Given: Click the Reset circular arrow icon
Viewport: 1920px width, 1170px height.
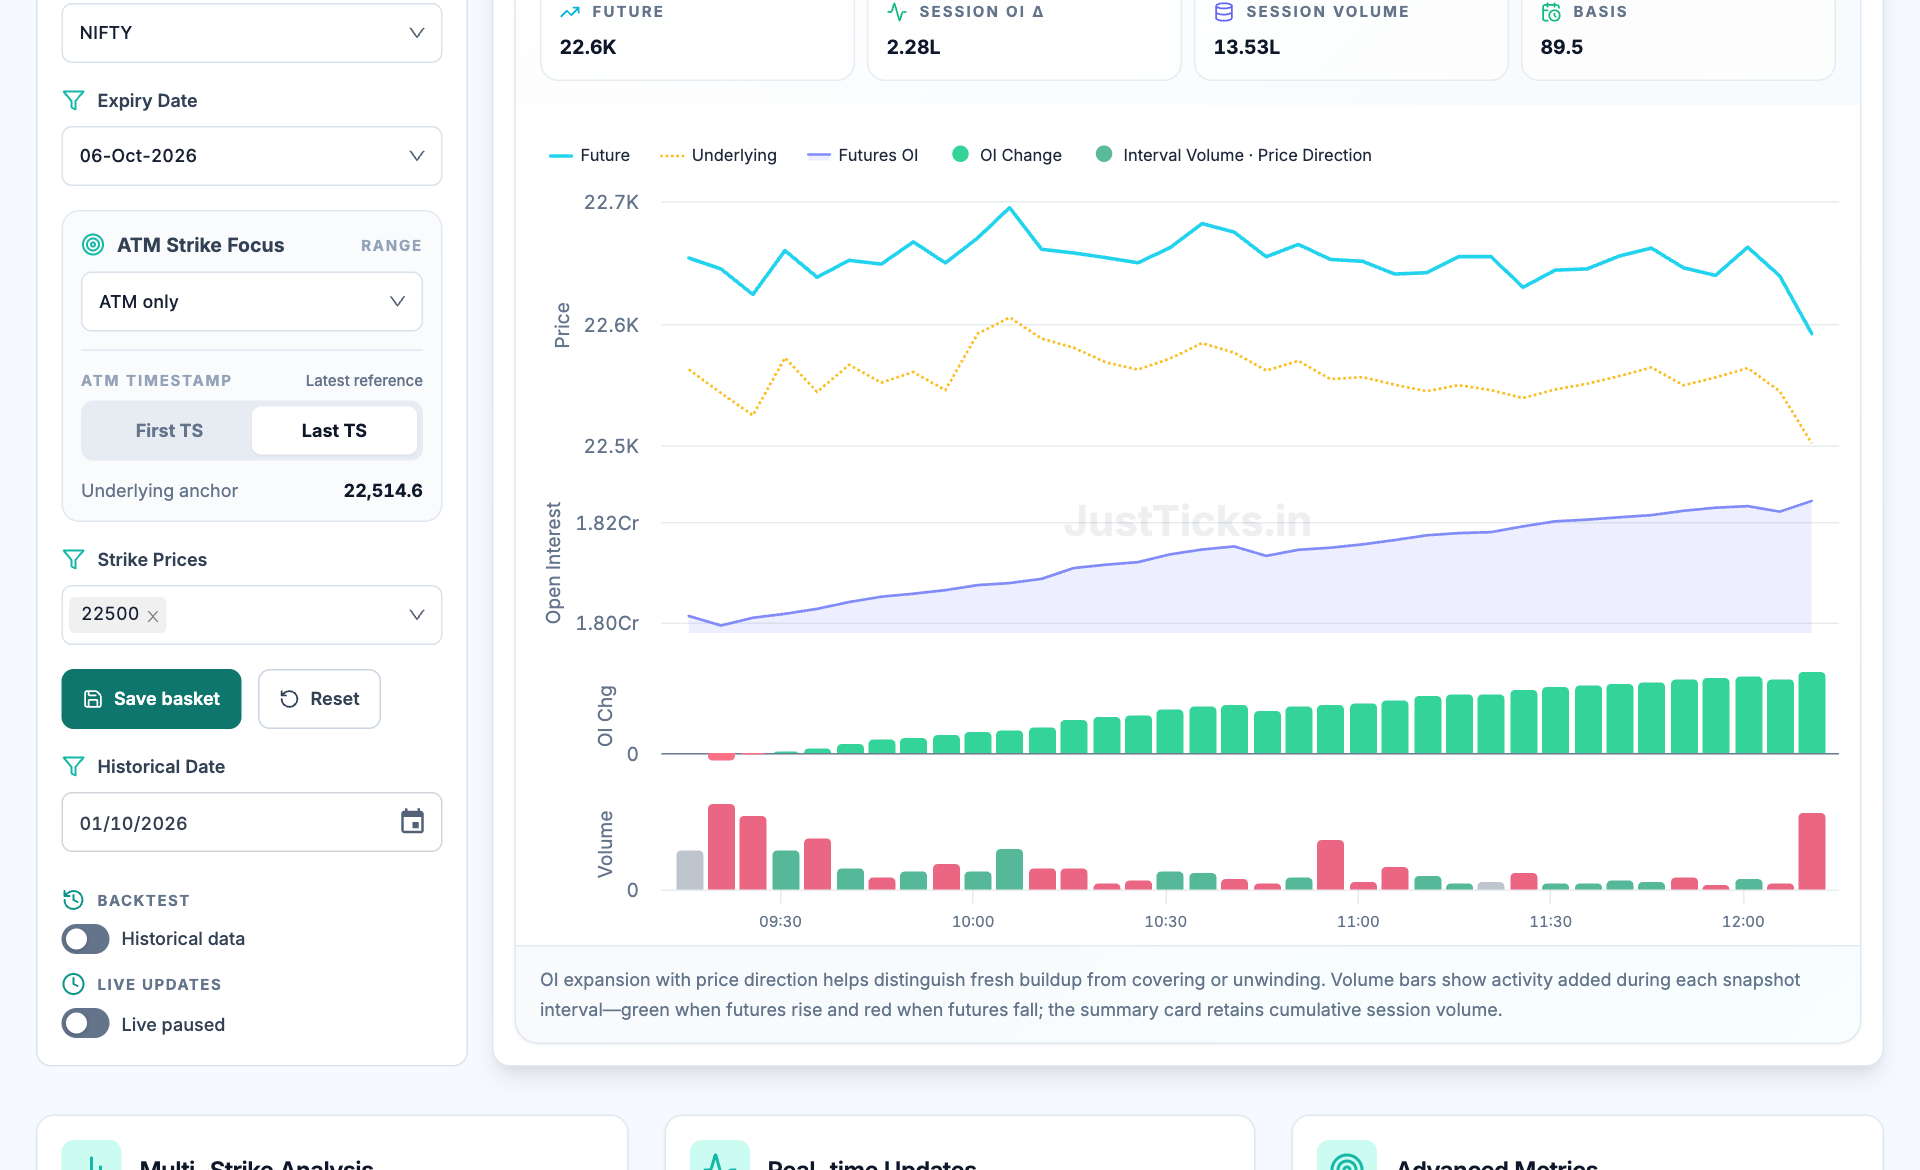Looking at the screenshot, I should tap(289, 699).
